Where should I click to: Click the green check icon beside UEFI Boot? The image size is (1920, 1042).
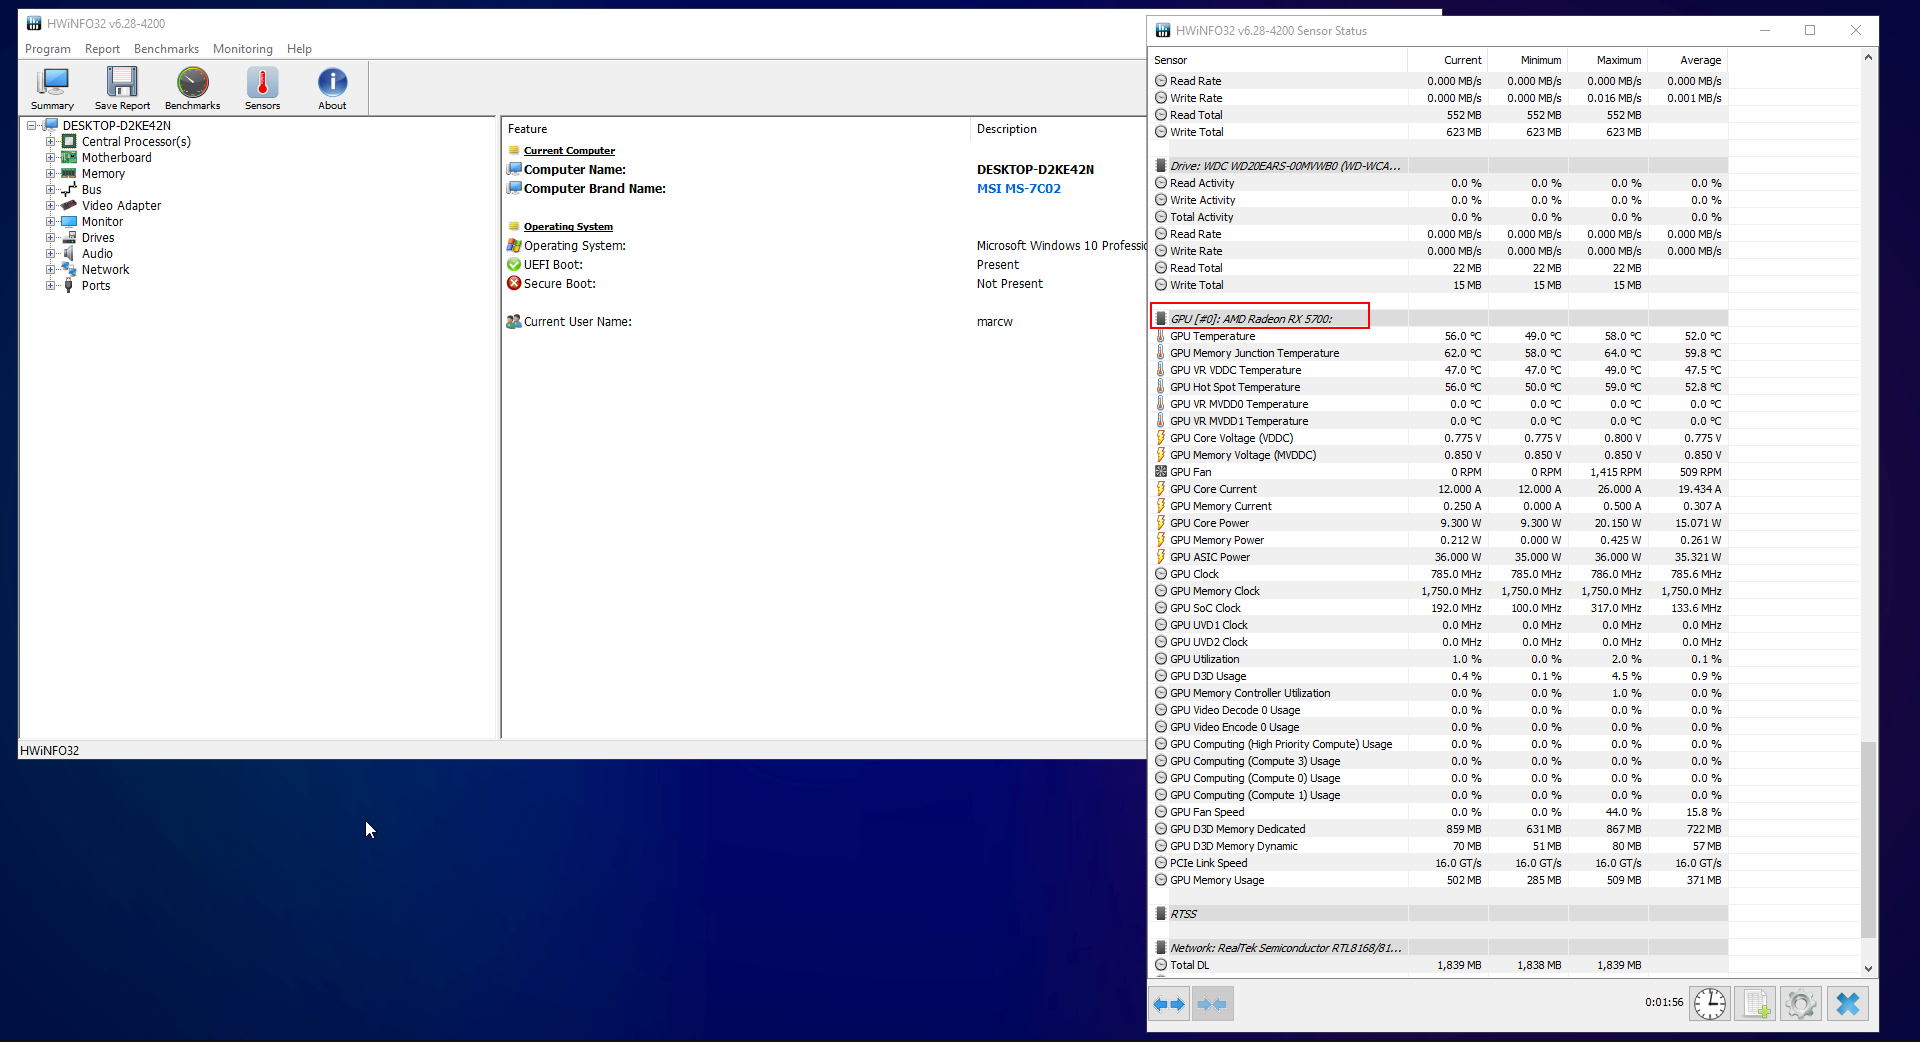[x=514, y=265]
